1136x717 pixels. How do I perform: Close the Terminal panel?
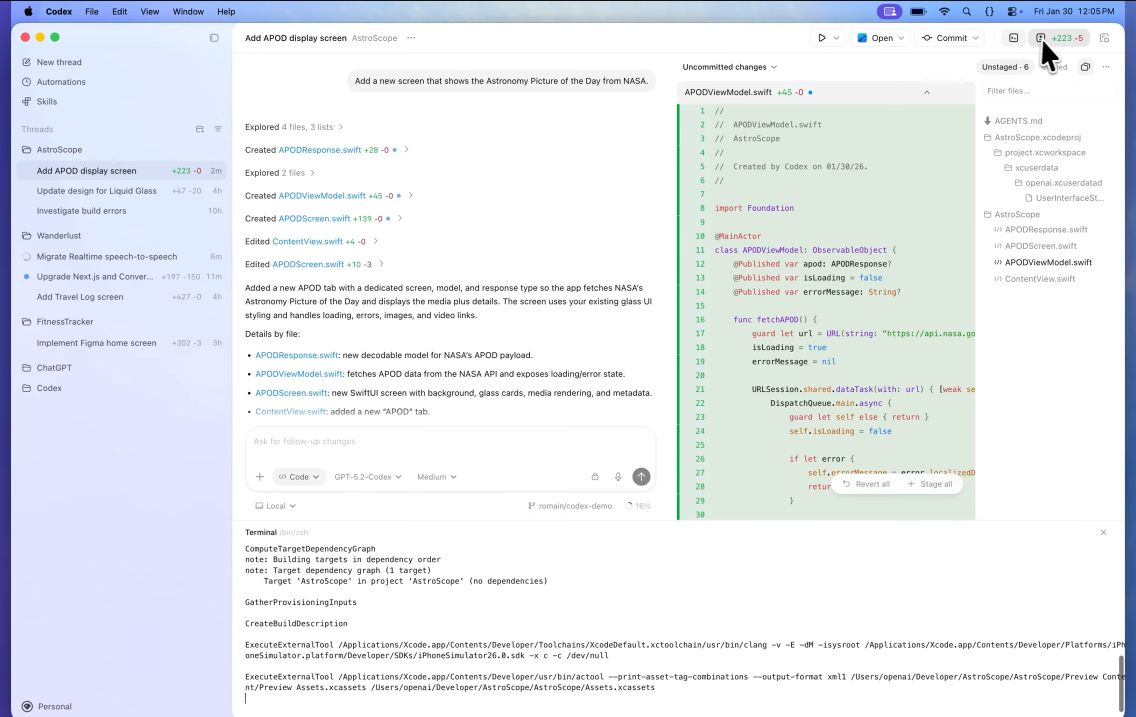point(1103,532)
